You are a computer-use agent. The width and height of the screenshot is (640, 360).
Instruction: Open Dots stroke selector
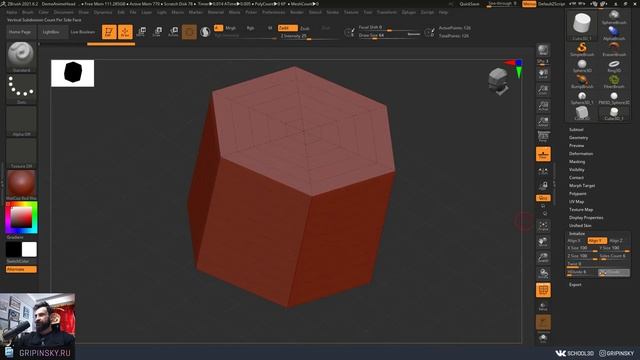[21, 89]
